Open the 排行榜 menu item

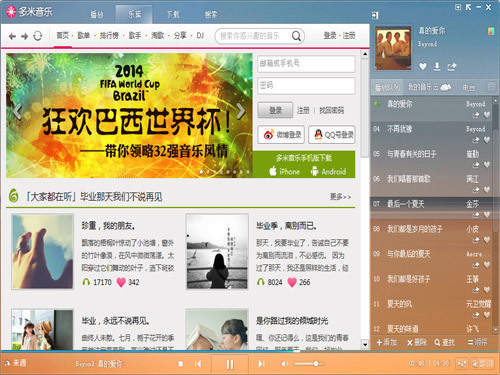(x=109, y=35)
